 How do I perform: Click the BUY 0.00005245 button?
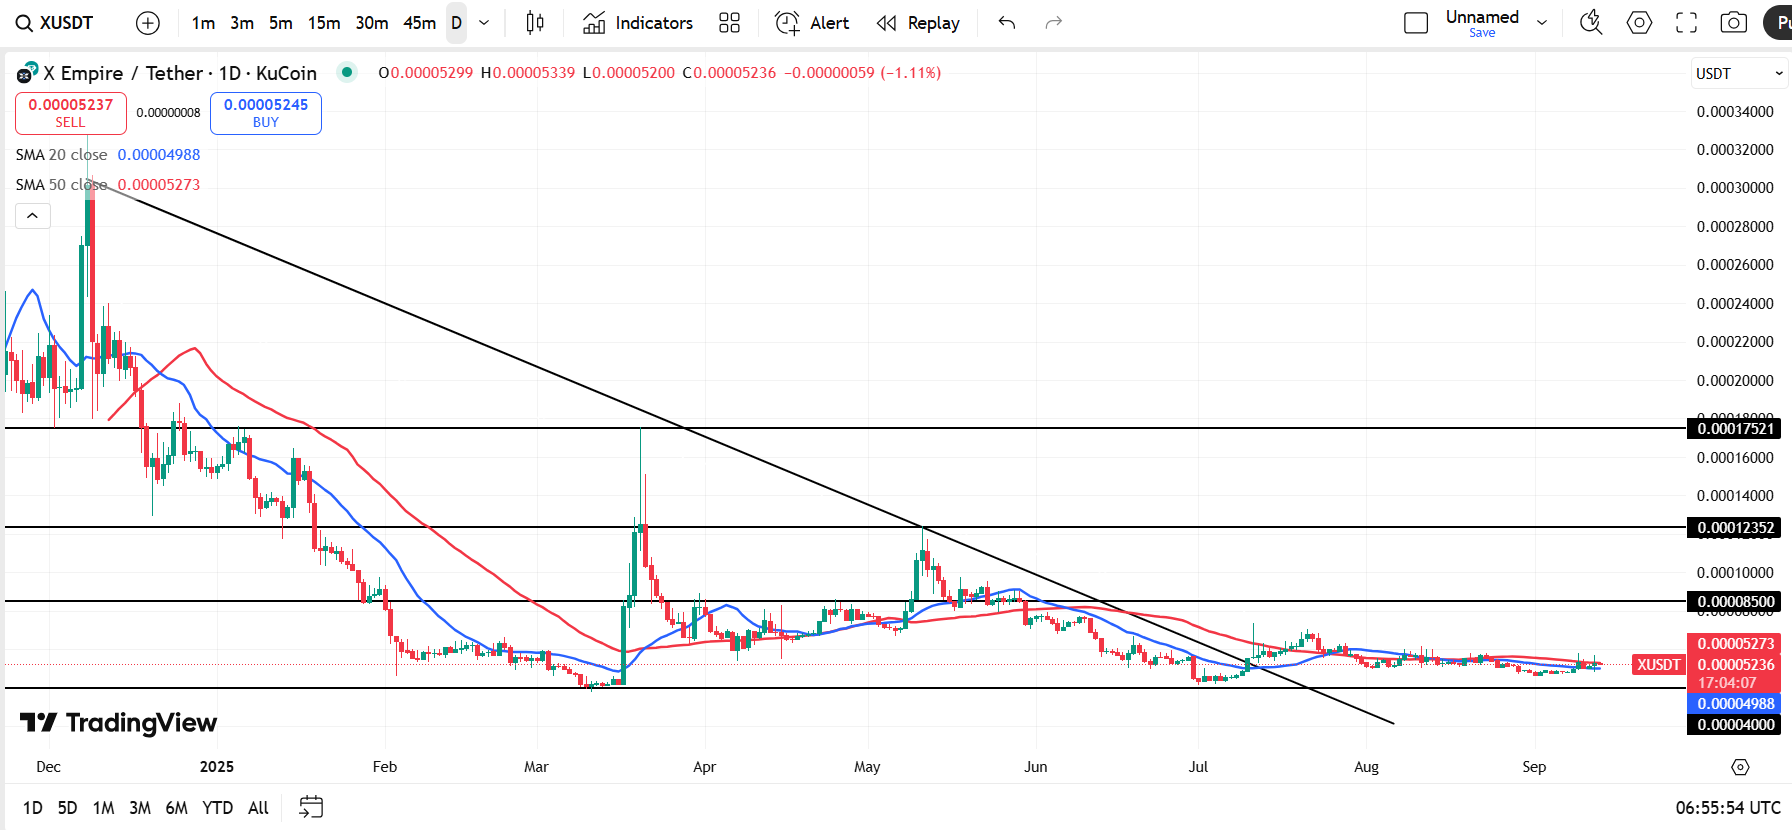pos(266,113)
